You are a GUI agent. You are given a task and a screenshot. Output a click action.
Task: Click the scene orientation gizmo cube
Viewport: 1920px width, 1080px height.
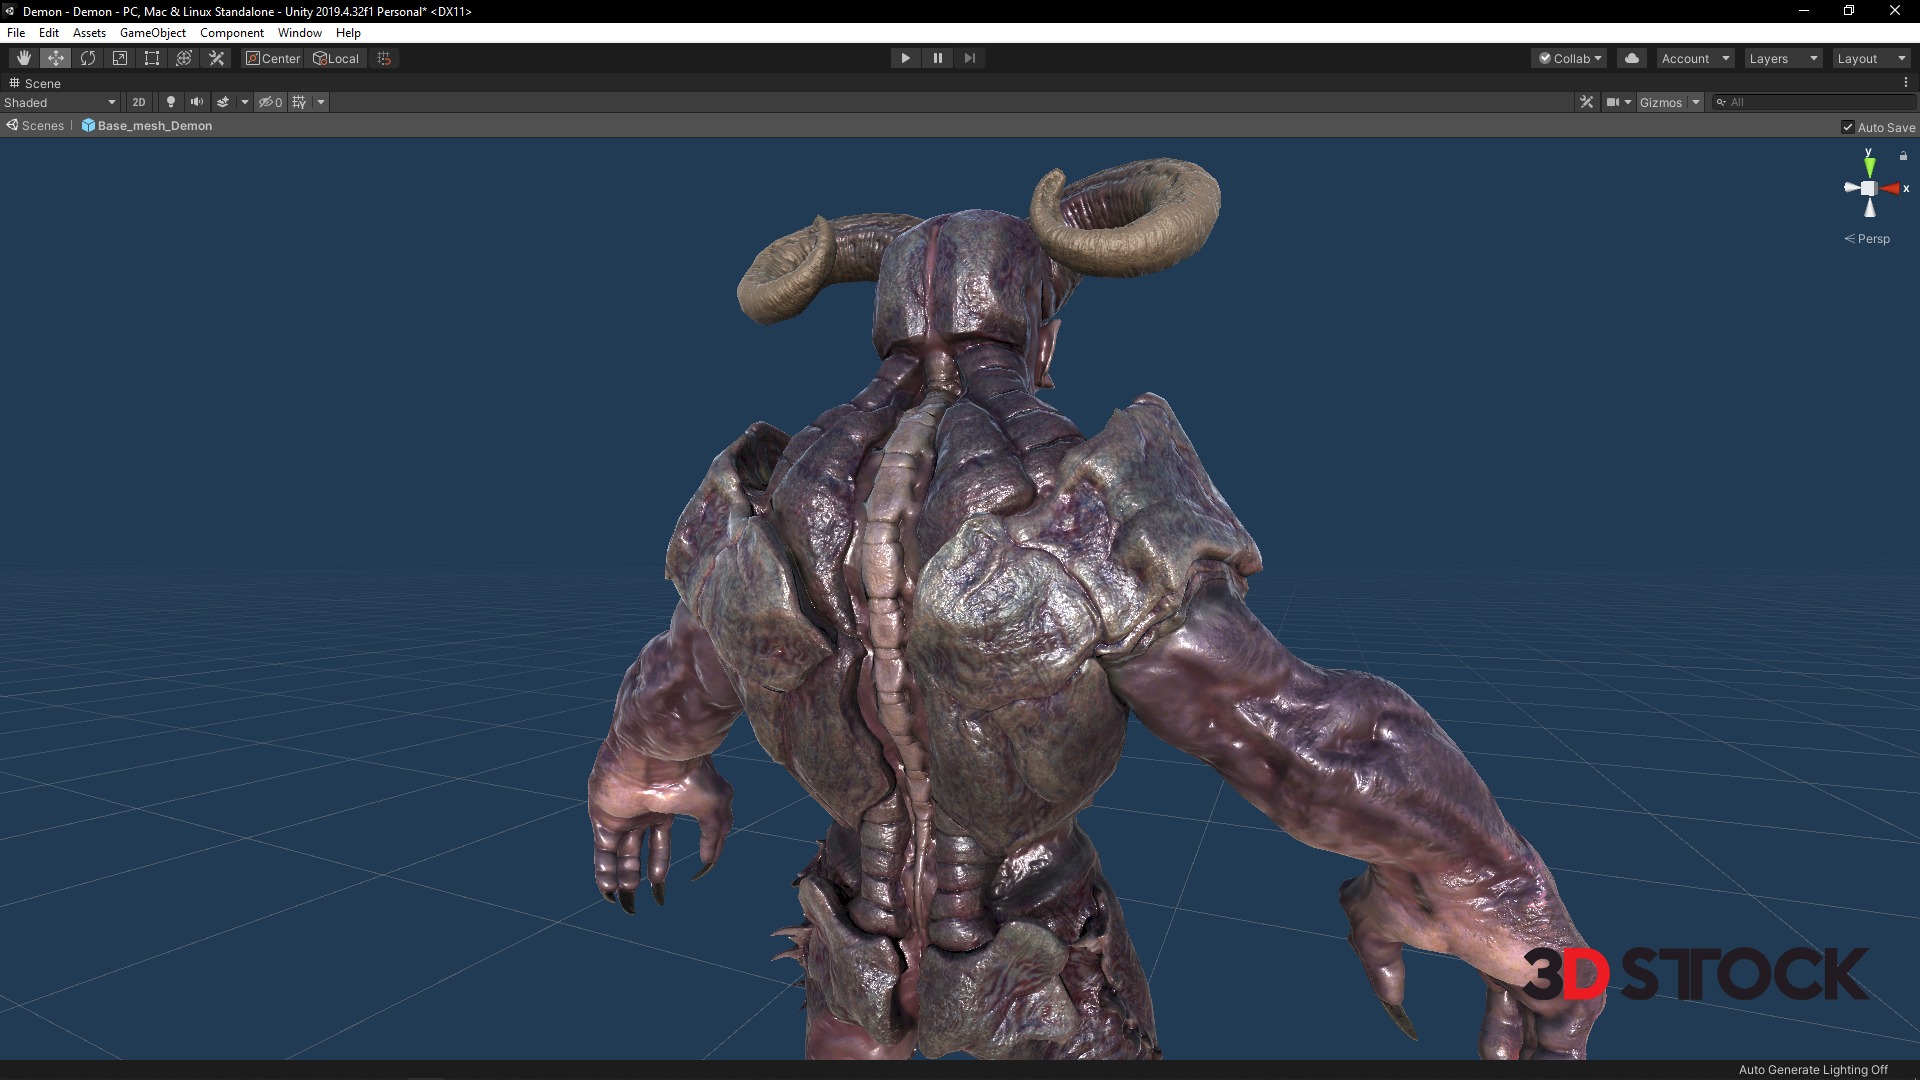pyautogui.click(x=1868, y=188)
